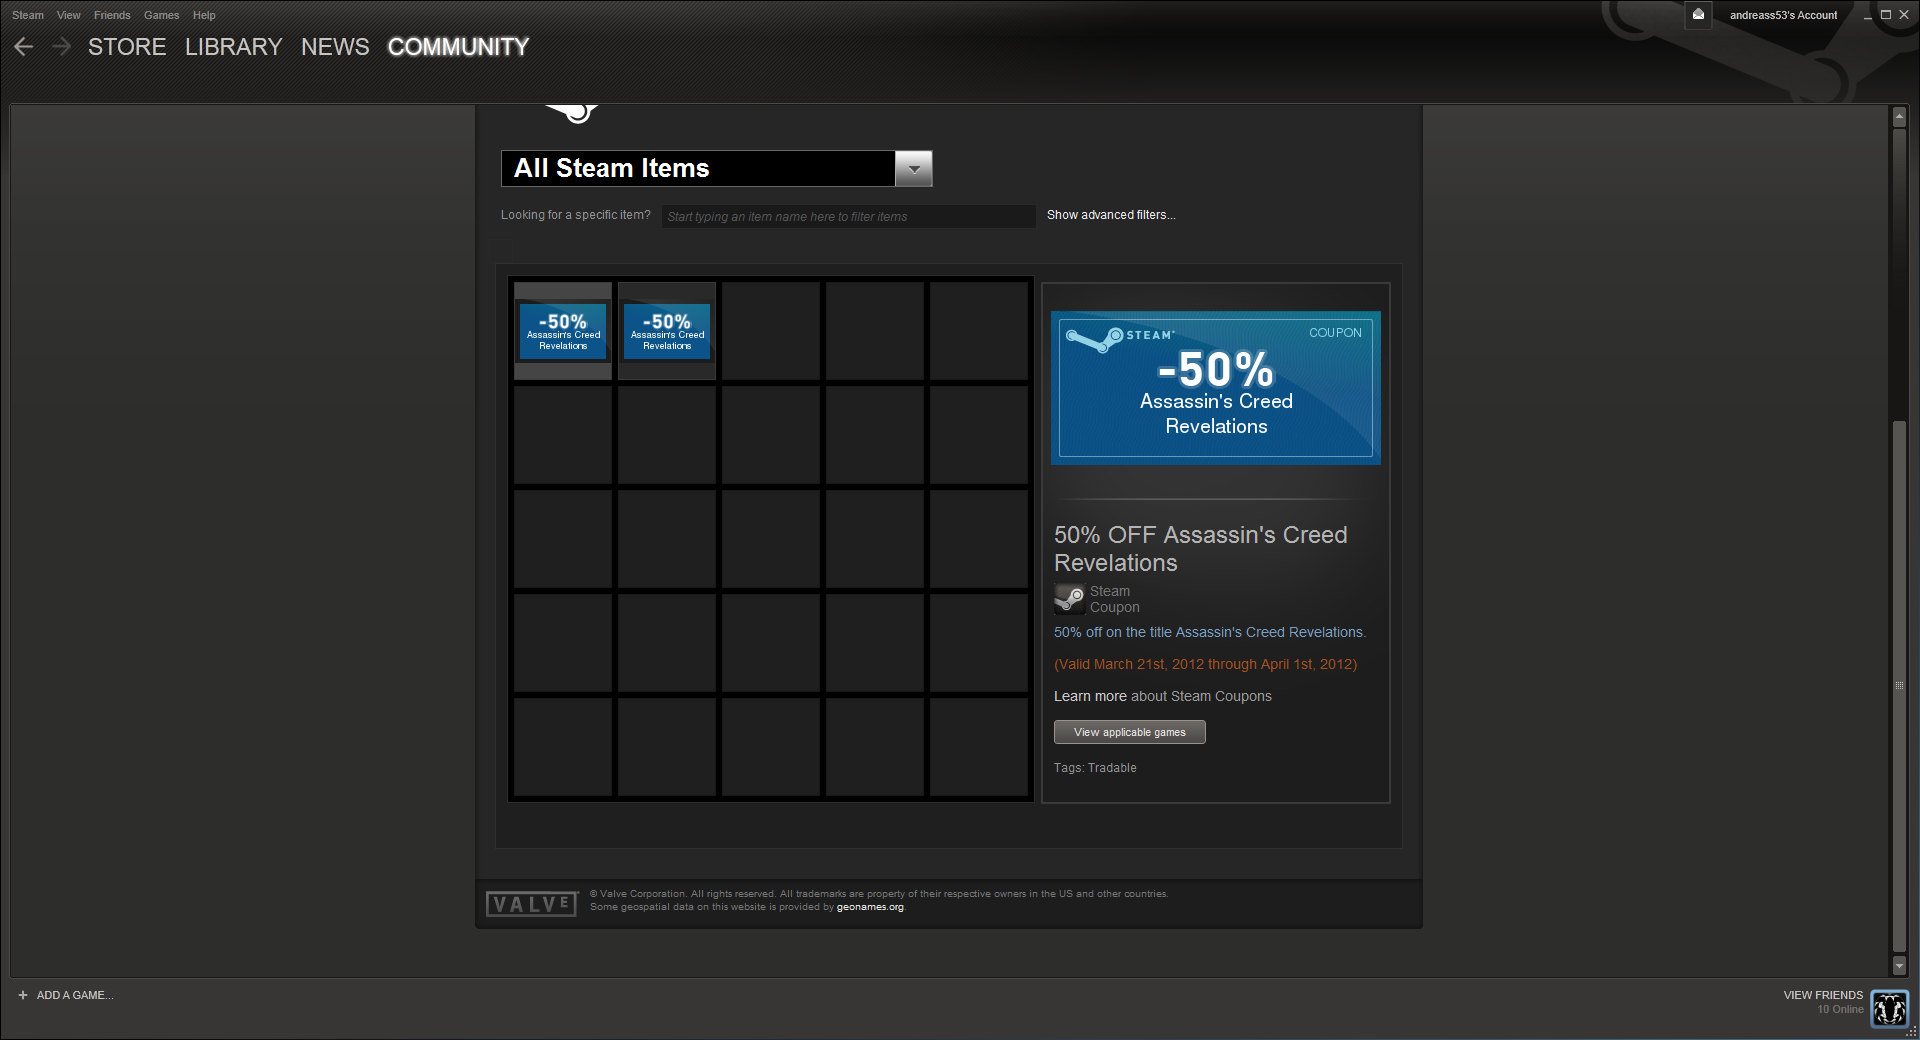
Task: Click the plus icon beside Add a Game
Action: [23, 995]
